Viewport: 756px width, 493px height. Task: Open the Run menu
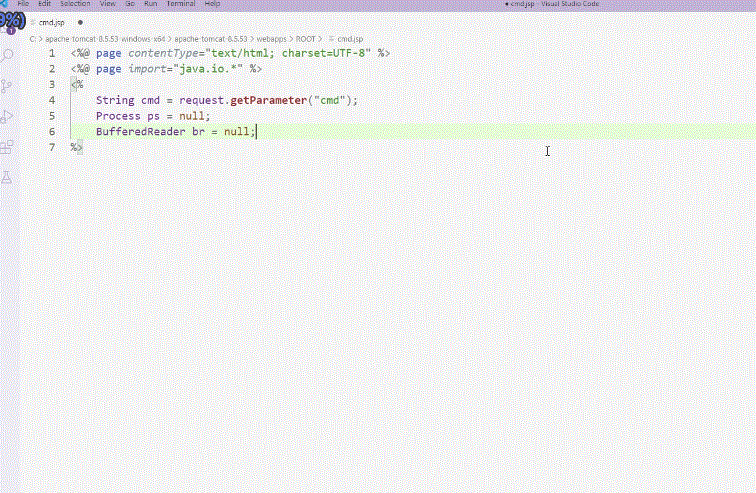[150, 3]
